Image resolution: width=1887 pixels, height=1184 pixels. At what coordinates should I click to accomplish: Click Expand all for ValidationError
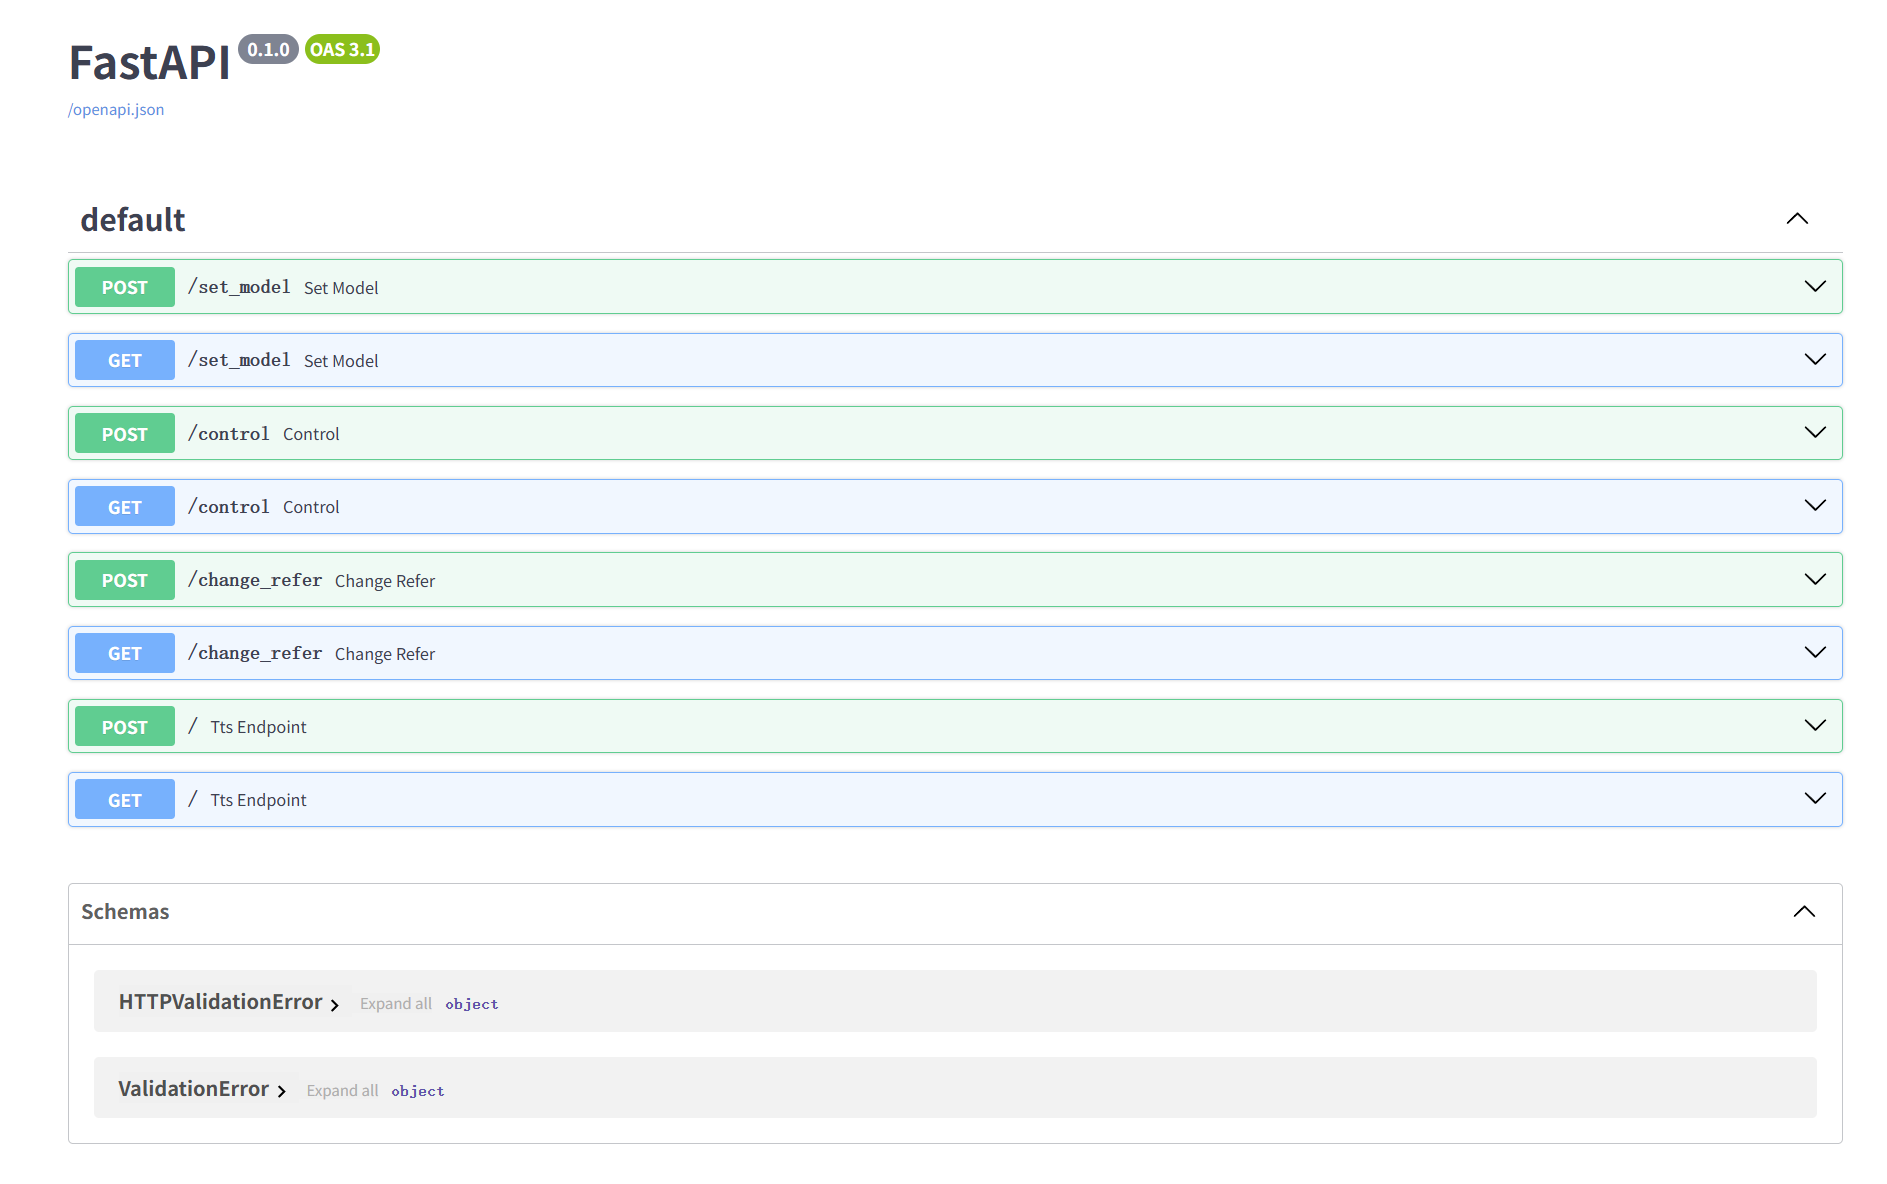coord(342,1091)
